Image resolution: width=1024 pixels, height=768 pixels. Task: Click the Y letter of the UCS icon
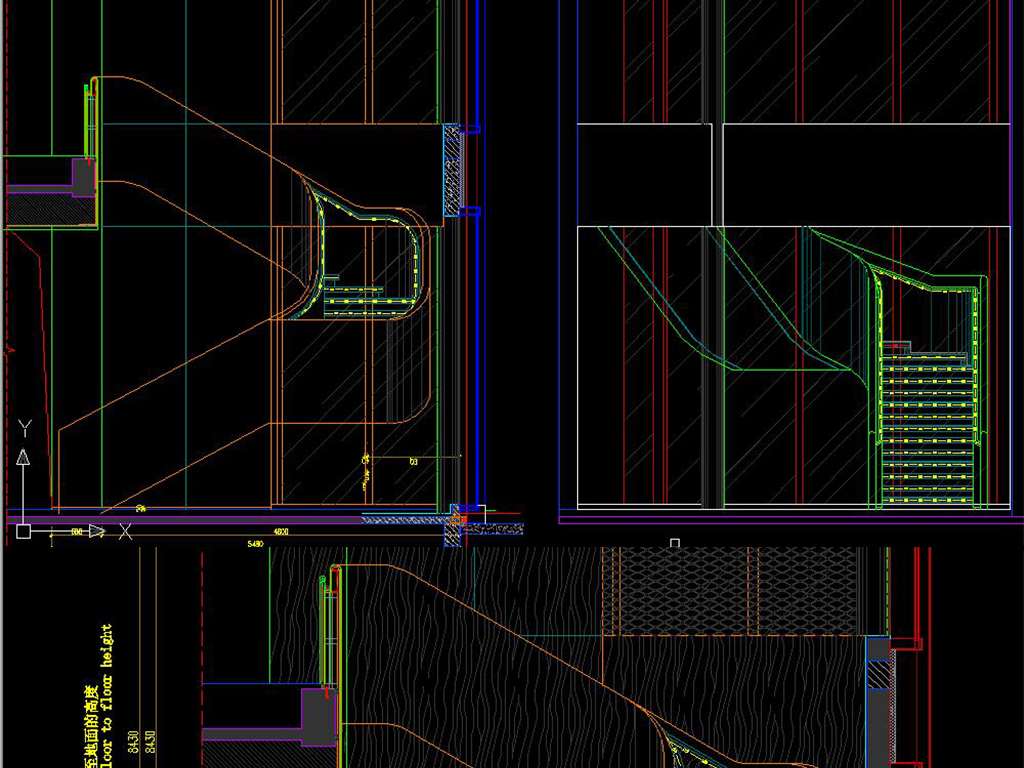(x=25, y=429)
